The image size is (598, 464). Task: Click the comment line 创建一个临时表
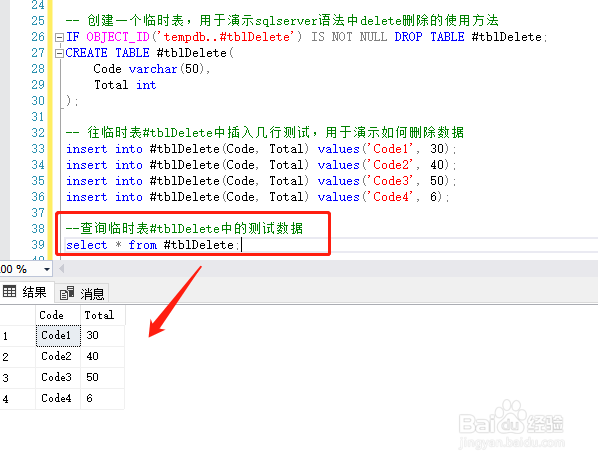(282, 21)
